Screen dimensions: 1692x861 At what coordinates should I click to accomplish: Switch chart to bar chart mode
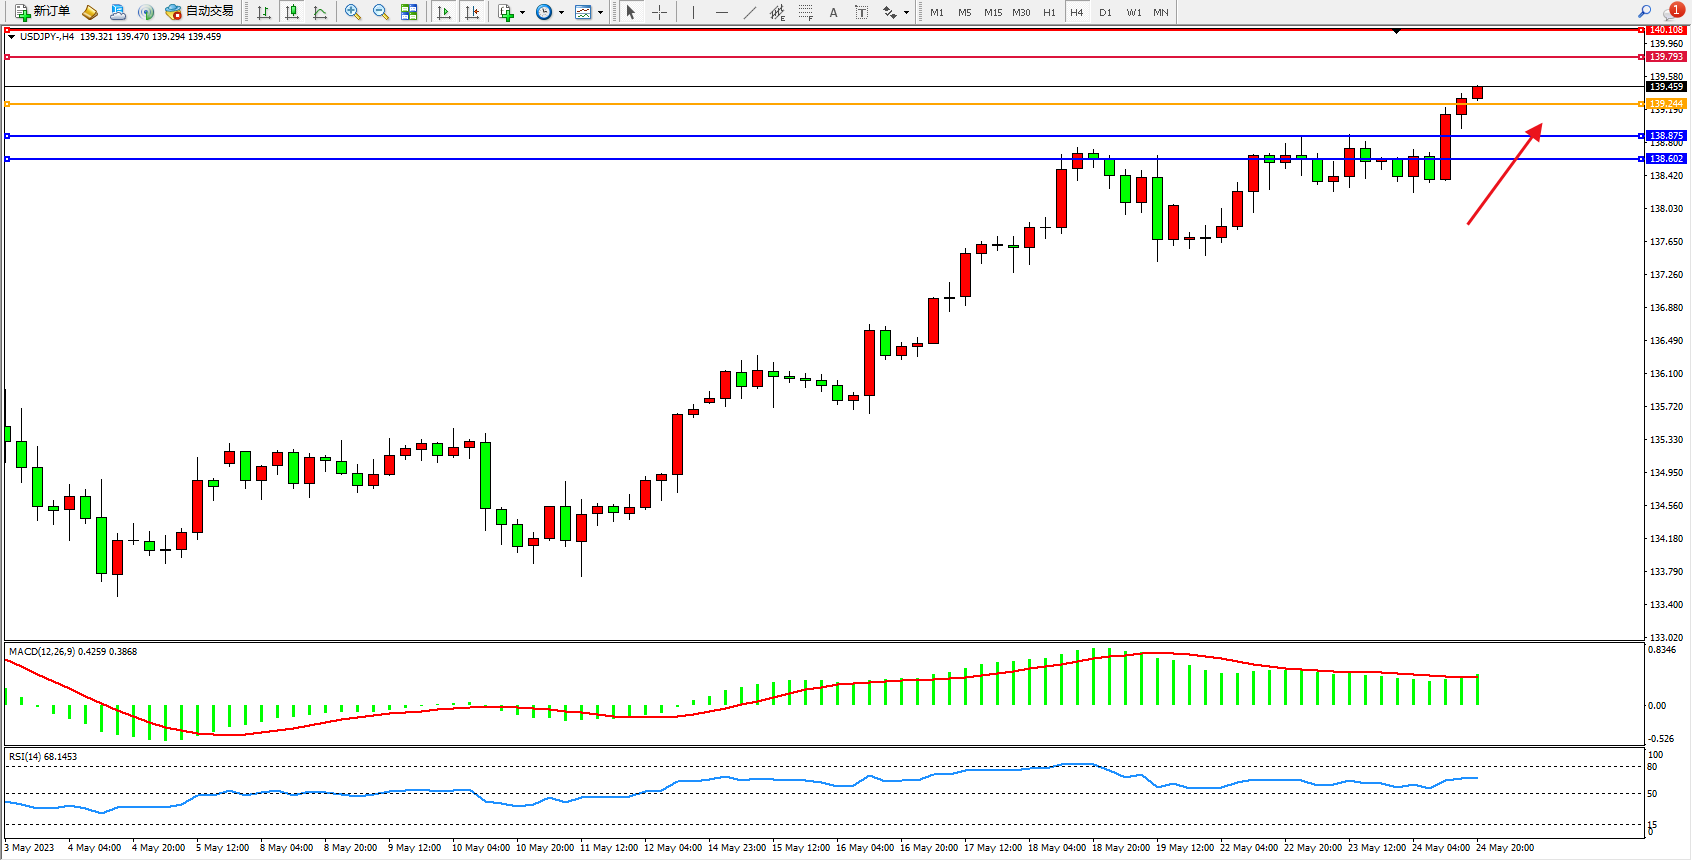click(264, 12)
